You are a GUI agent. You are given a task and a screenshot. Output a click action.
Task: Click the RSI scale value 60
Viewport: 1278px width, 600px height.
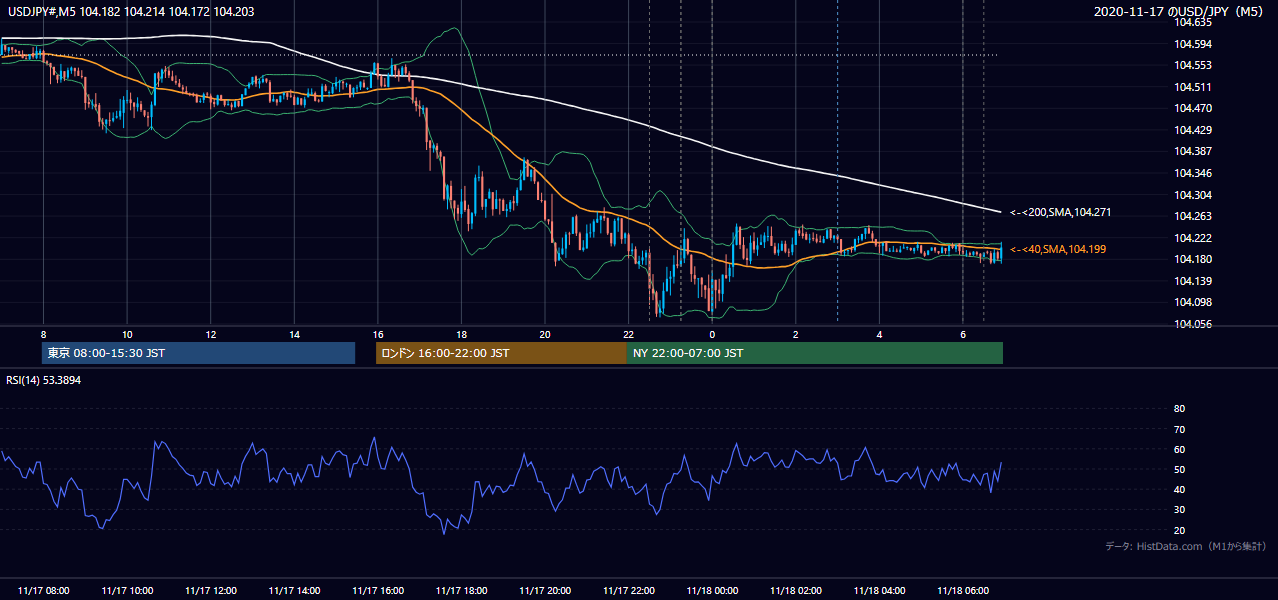coord(1179,449)
